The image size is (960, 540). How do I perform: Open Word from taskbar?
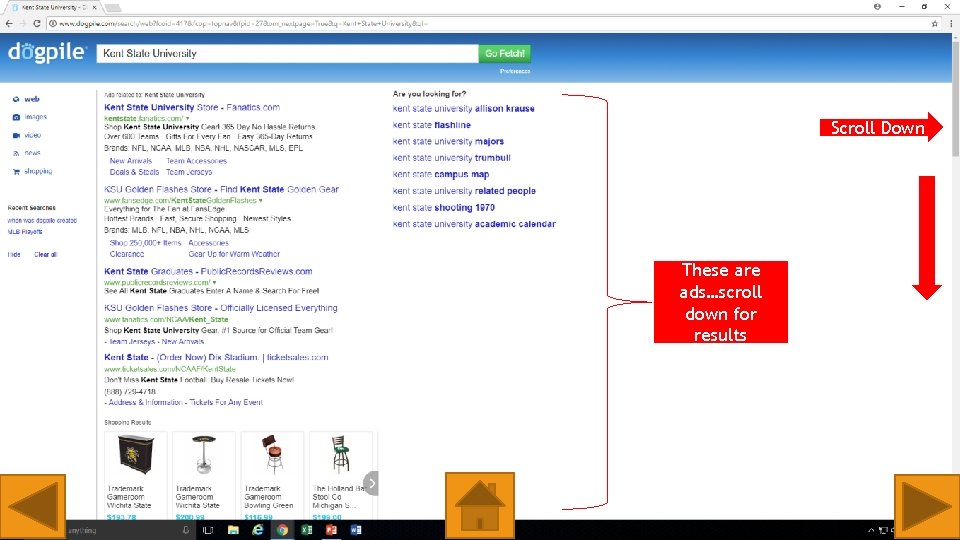pyautogui.click(x=356, y=530)
